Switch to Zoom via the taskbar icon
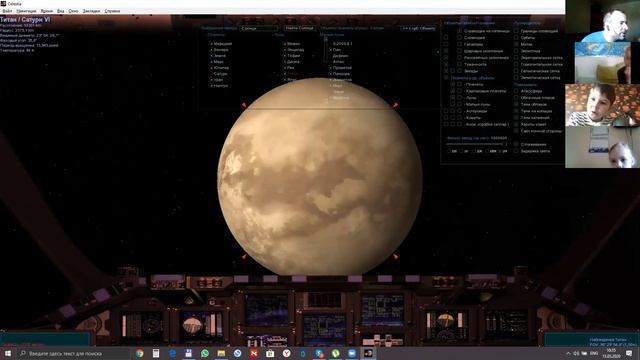This screenshot has width=640, height=360. point(352,353)
